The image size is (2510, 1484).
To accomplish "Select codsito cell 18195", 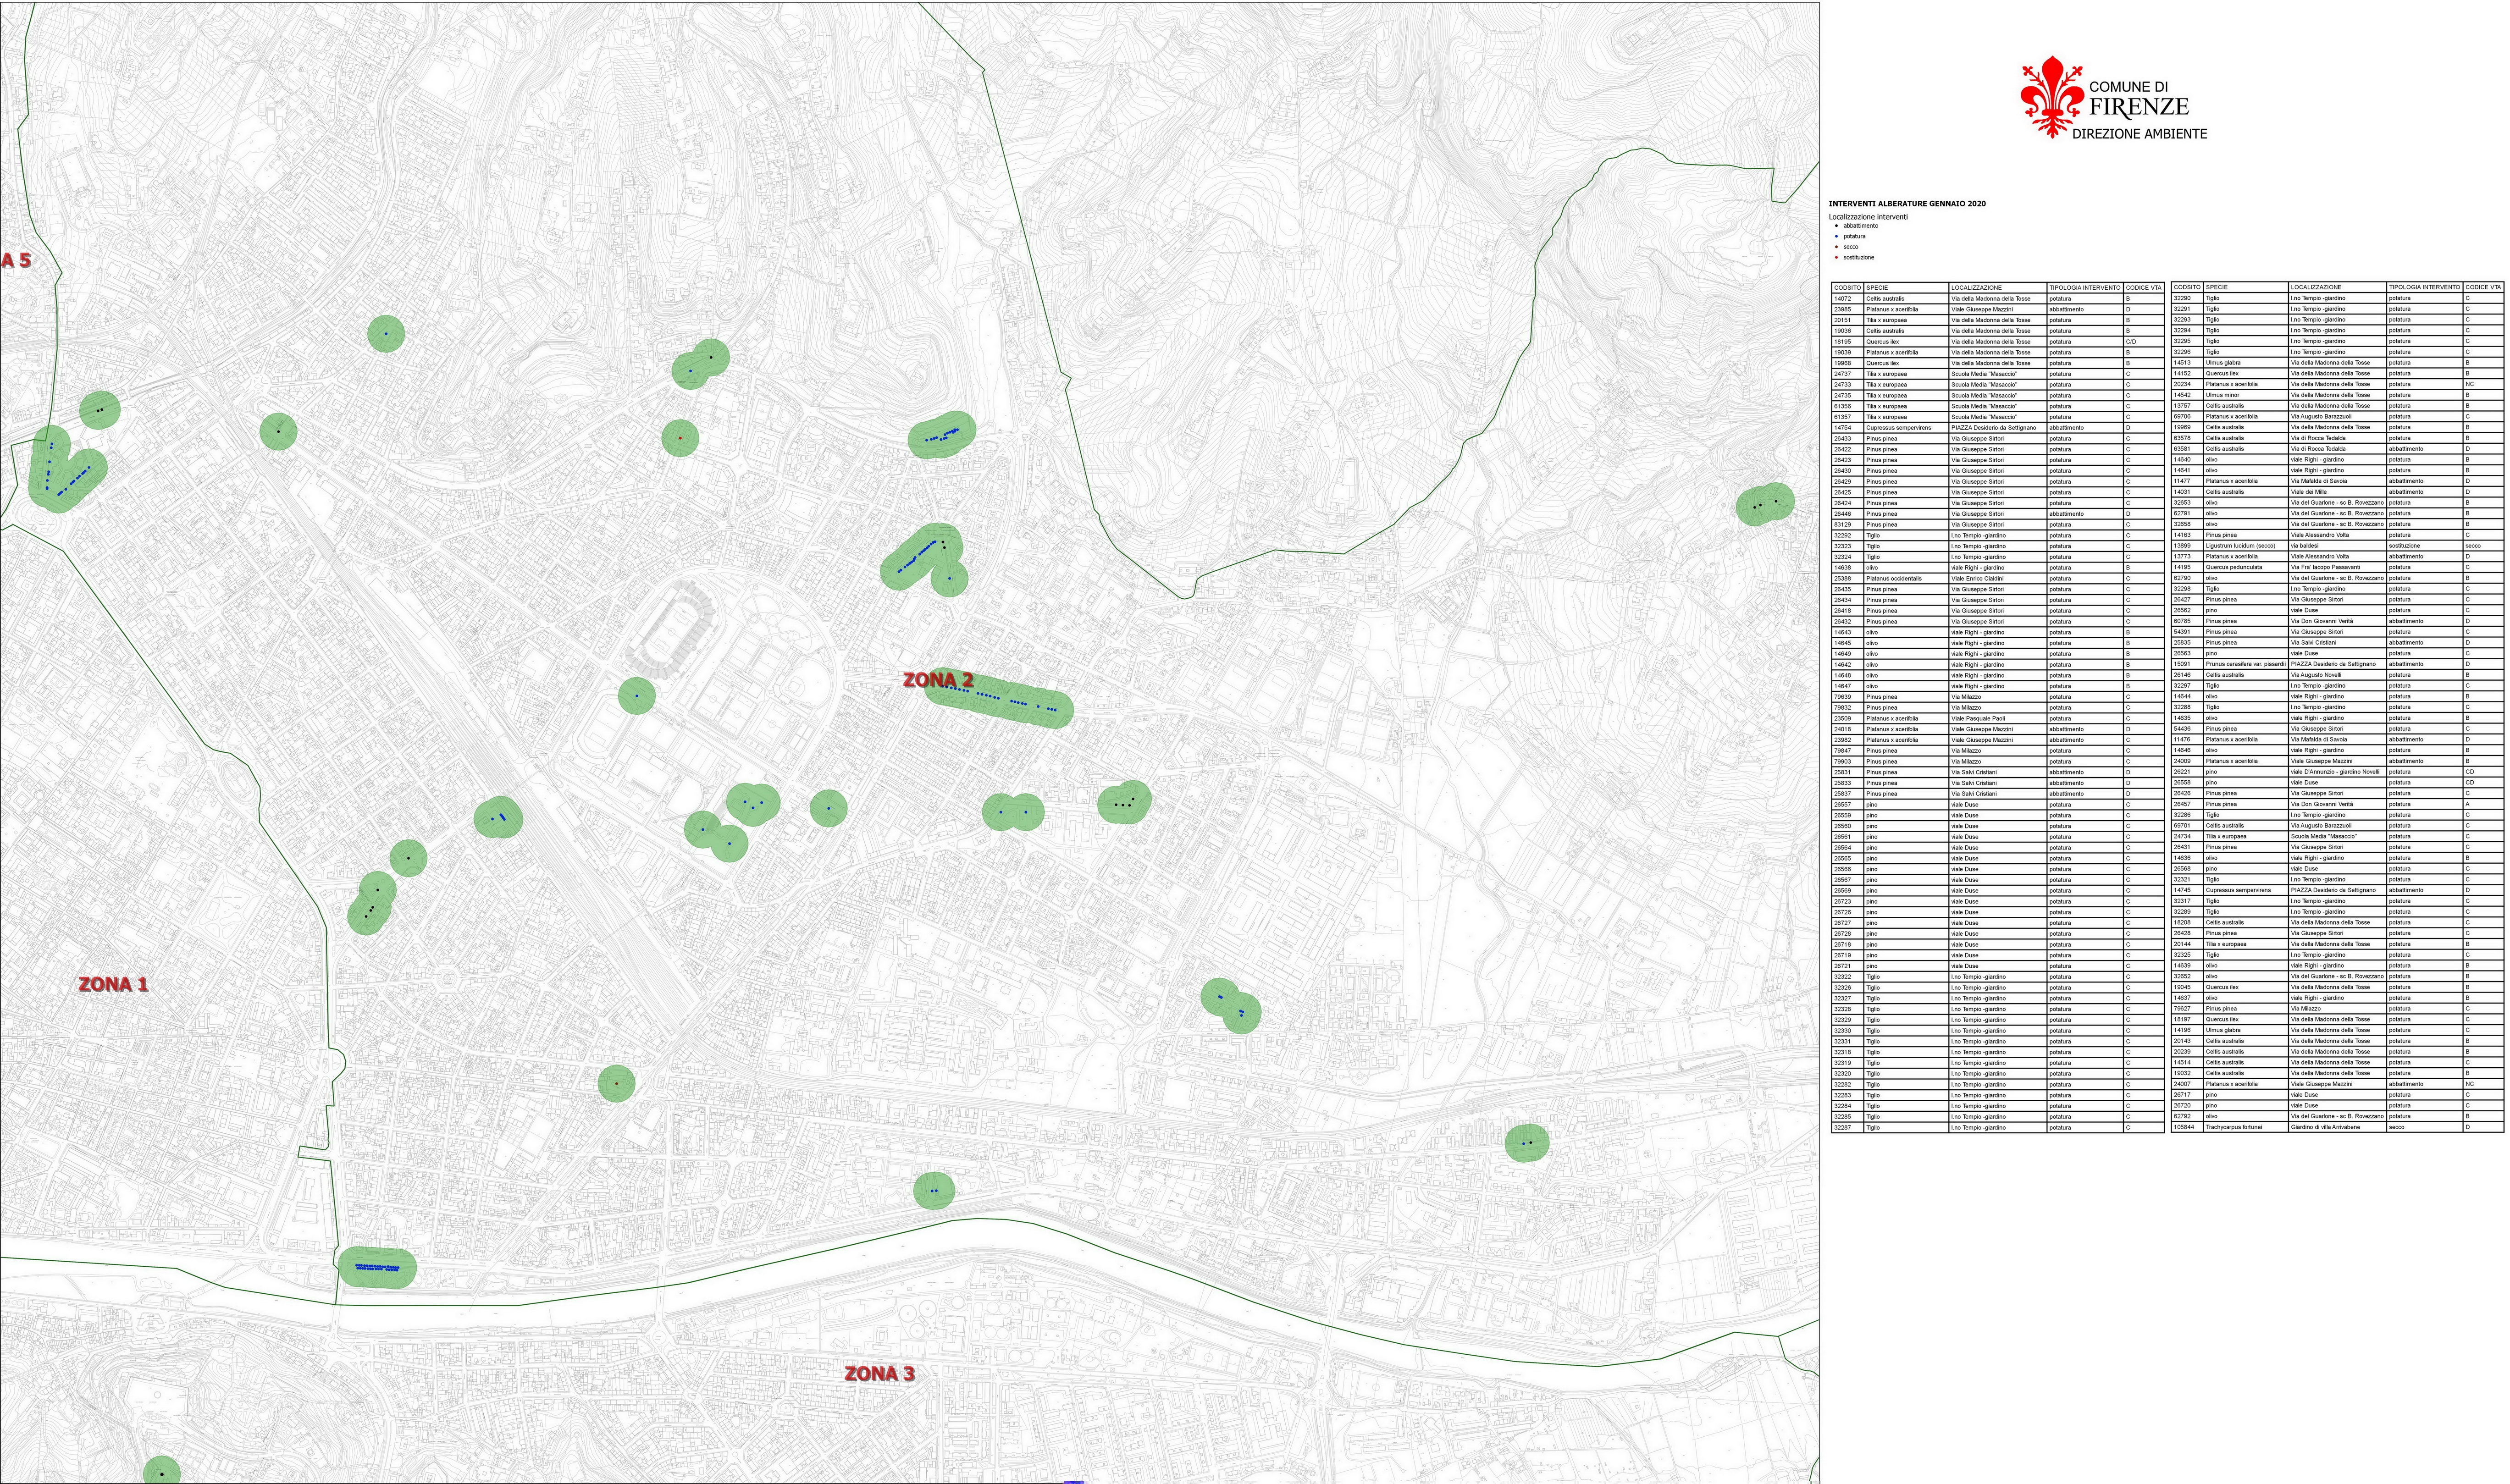I will click(1847, 342).
